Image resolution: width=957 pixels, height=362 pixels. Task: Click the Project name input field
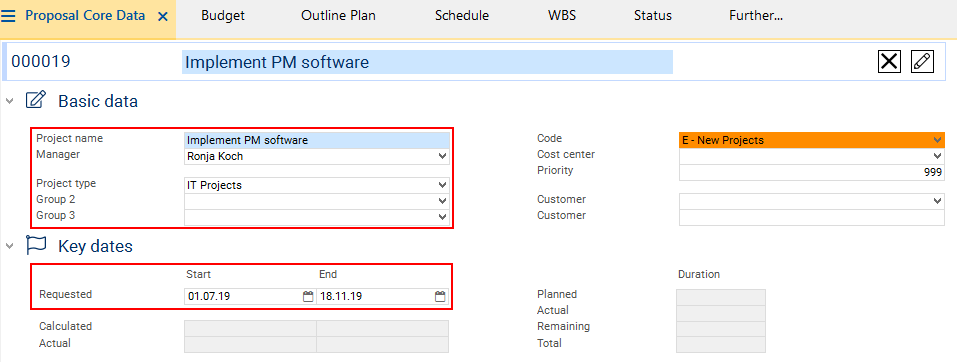coord(317,140)
